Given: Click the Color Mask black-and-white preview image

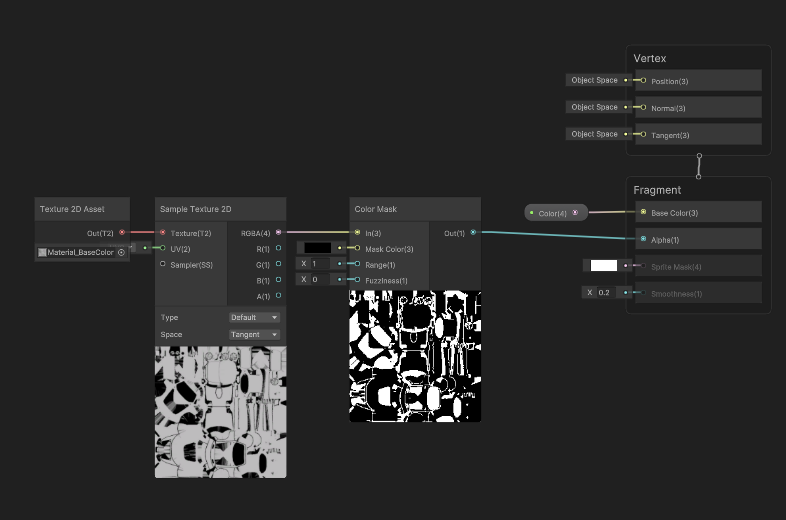Looking at the screenshot, I should [415, 356].
